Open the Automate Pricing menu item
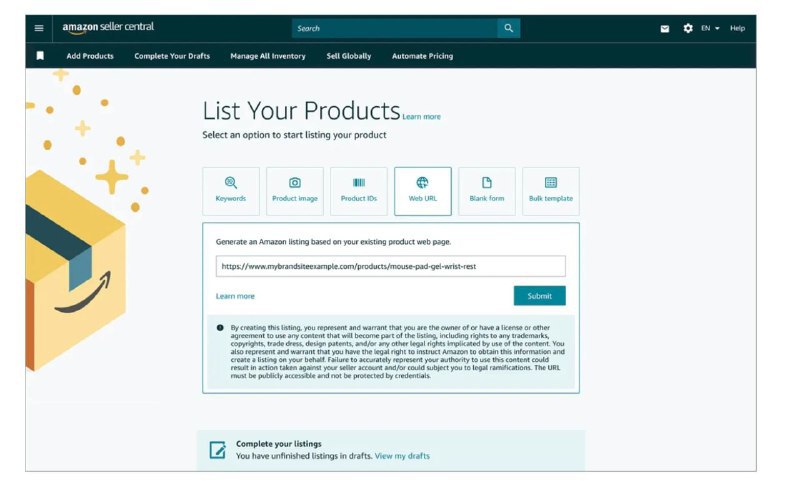Viewport: 800px width, 500px height. tap(422, 56)
